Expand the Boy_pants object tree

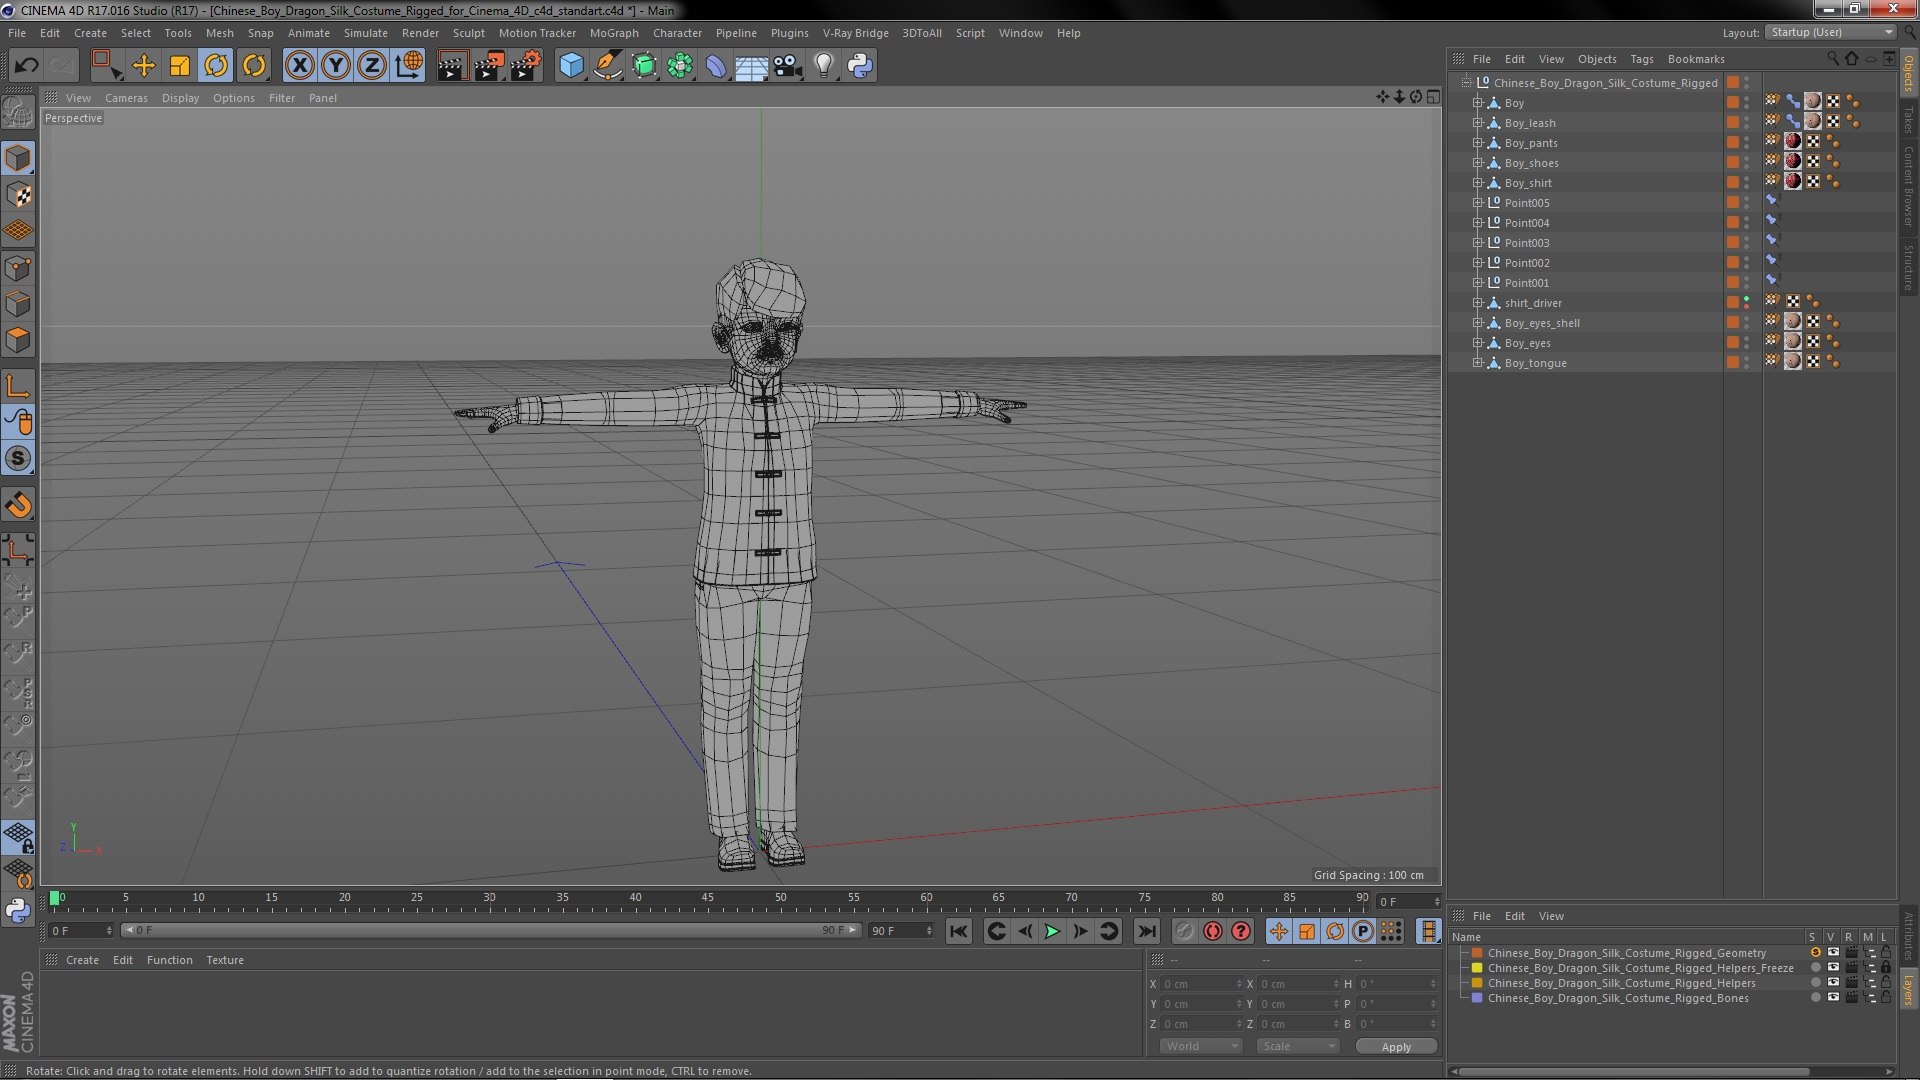tap(1477, 143)
